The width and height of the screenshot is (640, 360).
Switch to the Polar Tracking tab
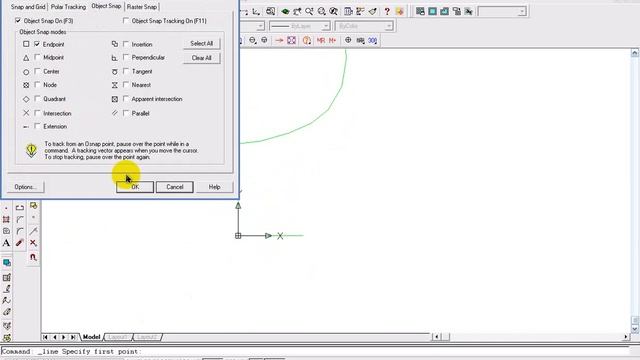point(68,7)
